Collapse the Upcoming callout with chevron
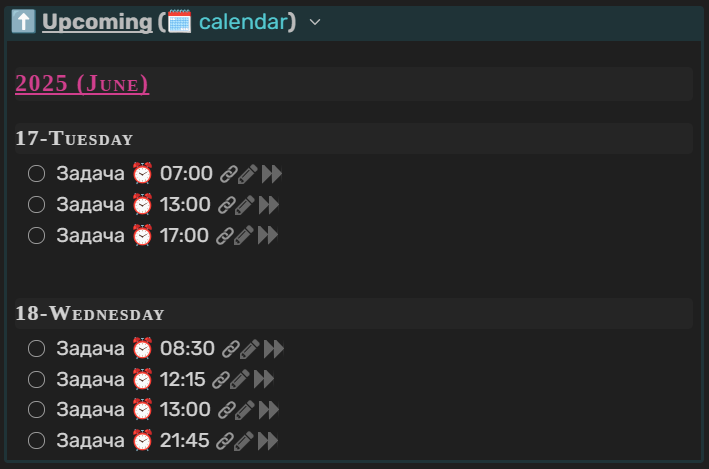The height and width of the screenshot is (469, 709). click(x=315, y=22)
